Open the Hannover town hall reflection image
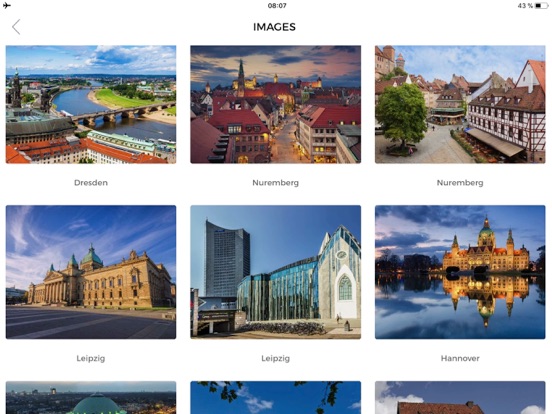Image resolution: width=552 pixels, height=414 pixels. coord(460,272)
